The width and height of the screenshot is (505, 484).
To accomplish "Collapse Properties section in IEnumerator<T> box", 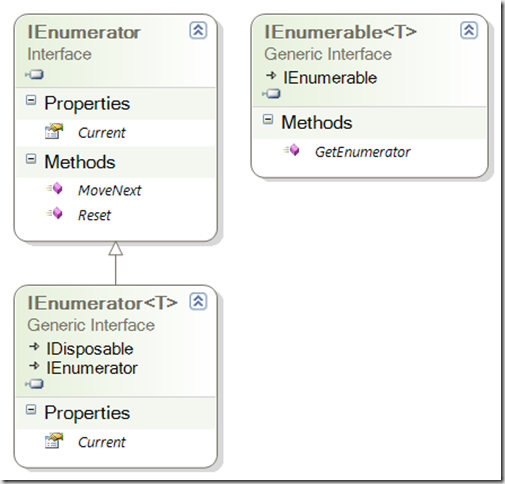I will coord(31,410).
